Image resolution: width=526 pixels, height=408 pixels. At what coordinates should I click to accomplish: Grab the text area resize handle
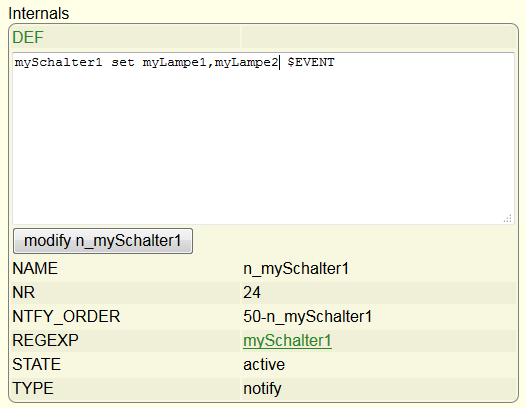(x=508, y=218)
